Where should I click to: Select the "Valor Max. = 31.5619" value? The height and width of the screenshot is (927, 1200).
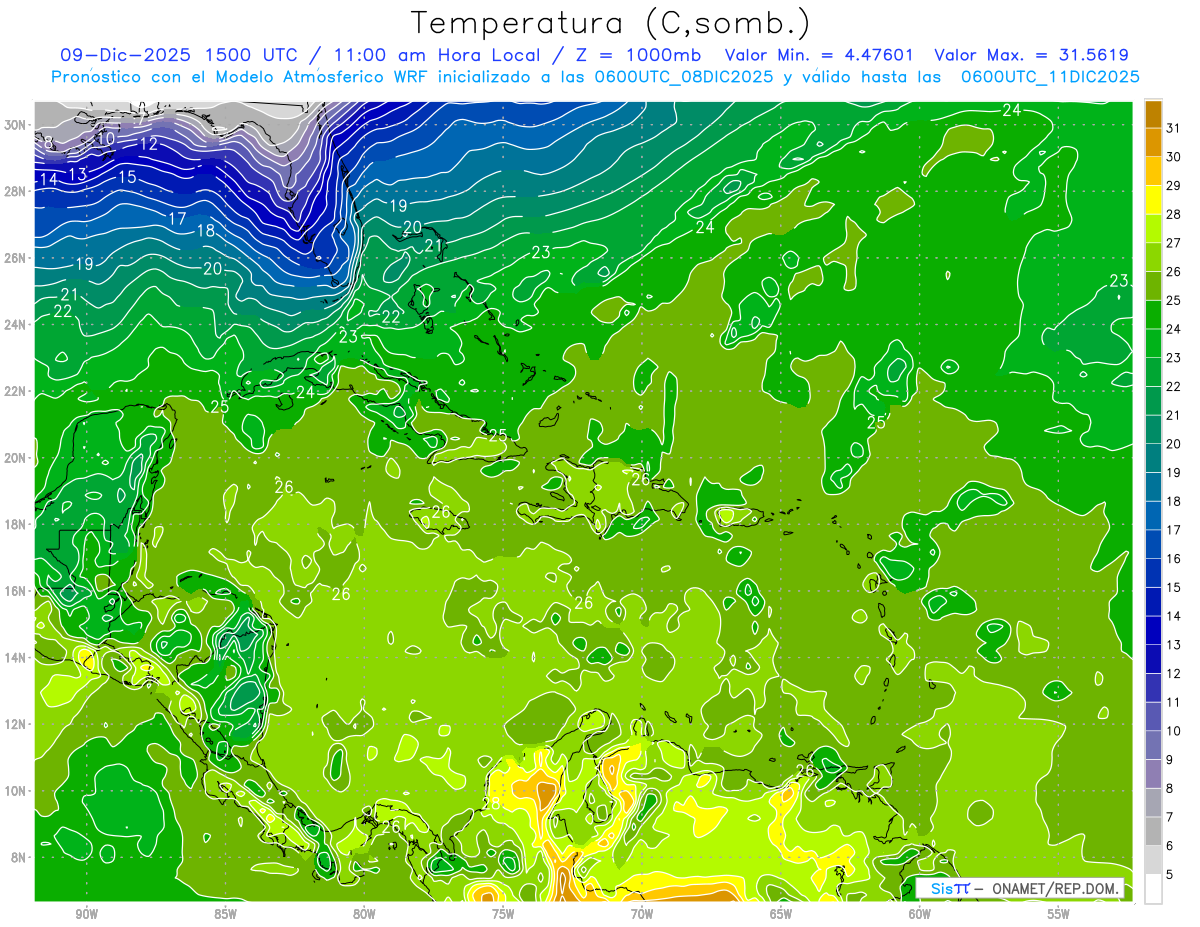coord(1031,55)
